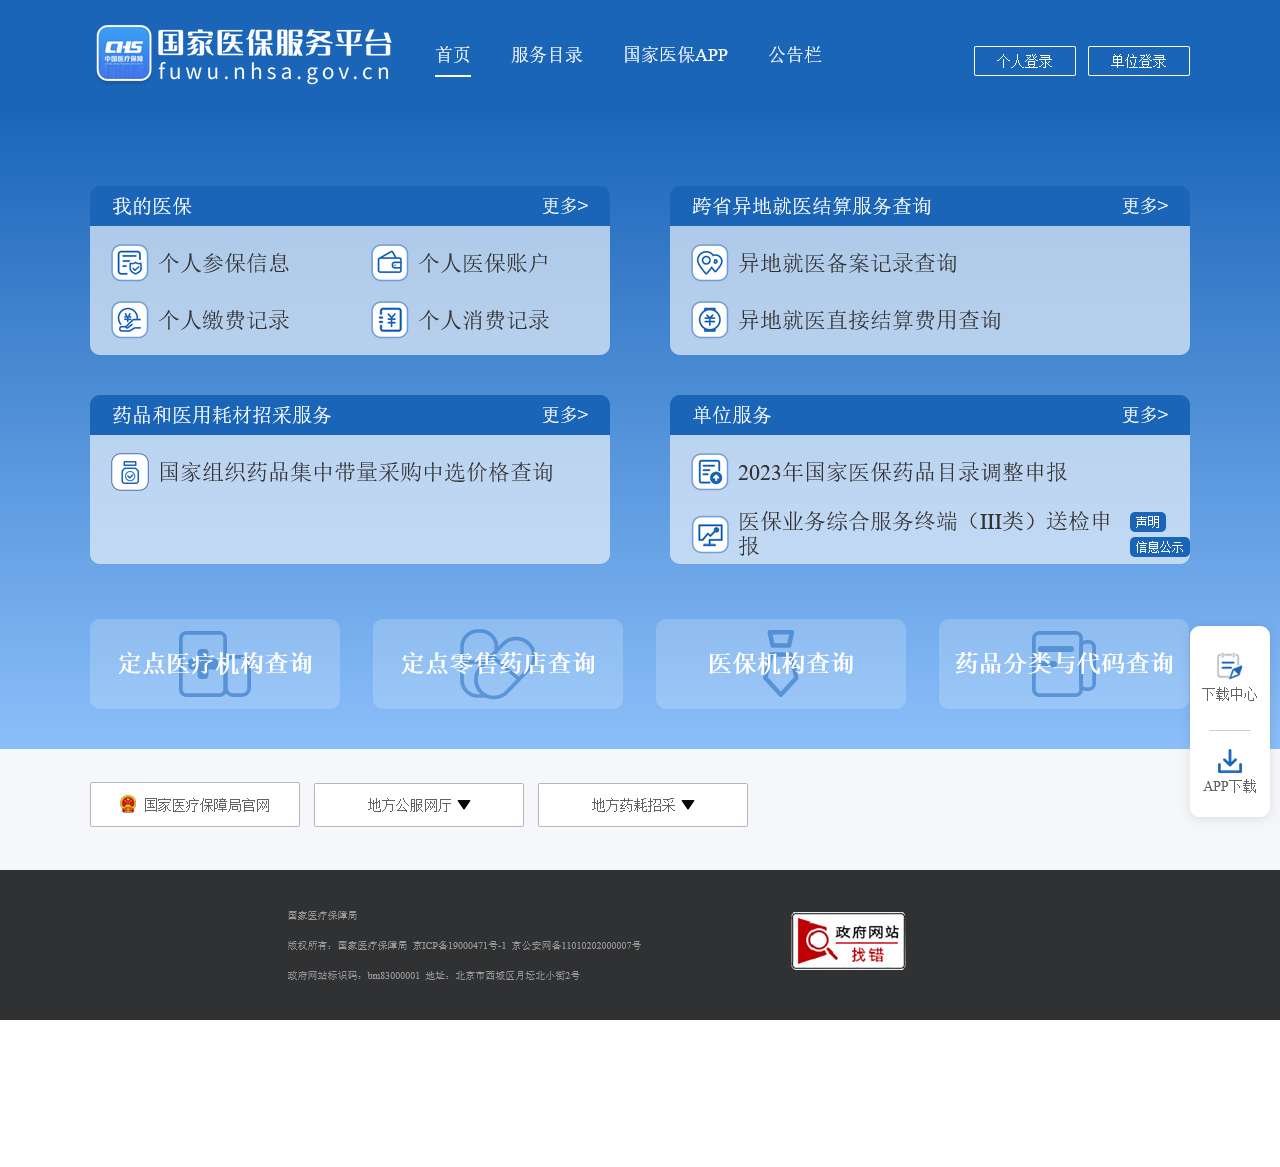Screen dimensions: 1280x1167
Task: Go to the 首页 tab
Action: click(x=453, y=55)
